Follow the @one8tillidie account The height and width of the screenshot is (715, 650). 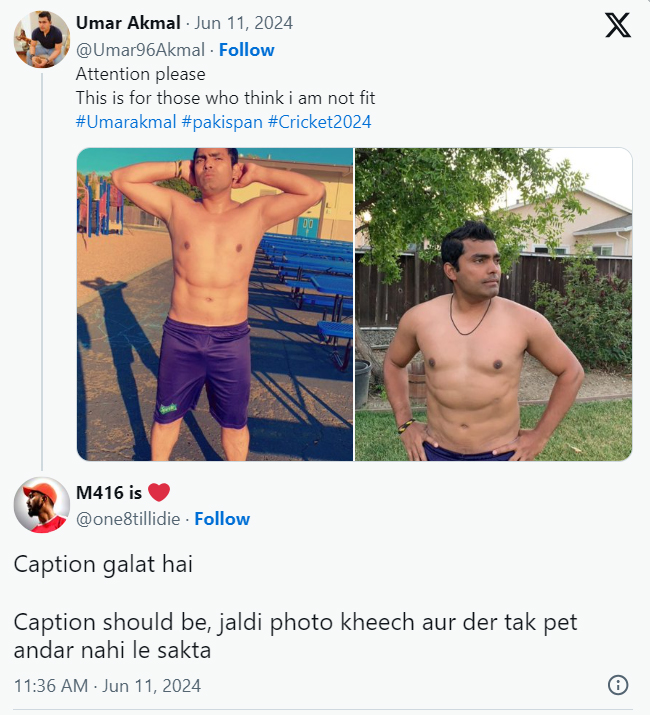pos(222,519)
